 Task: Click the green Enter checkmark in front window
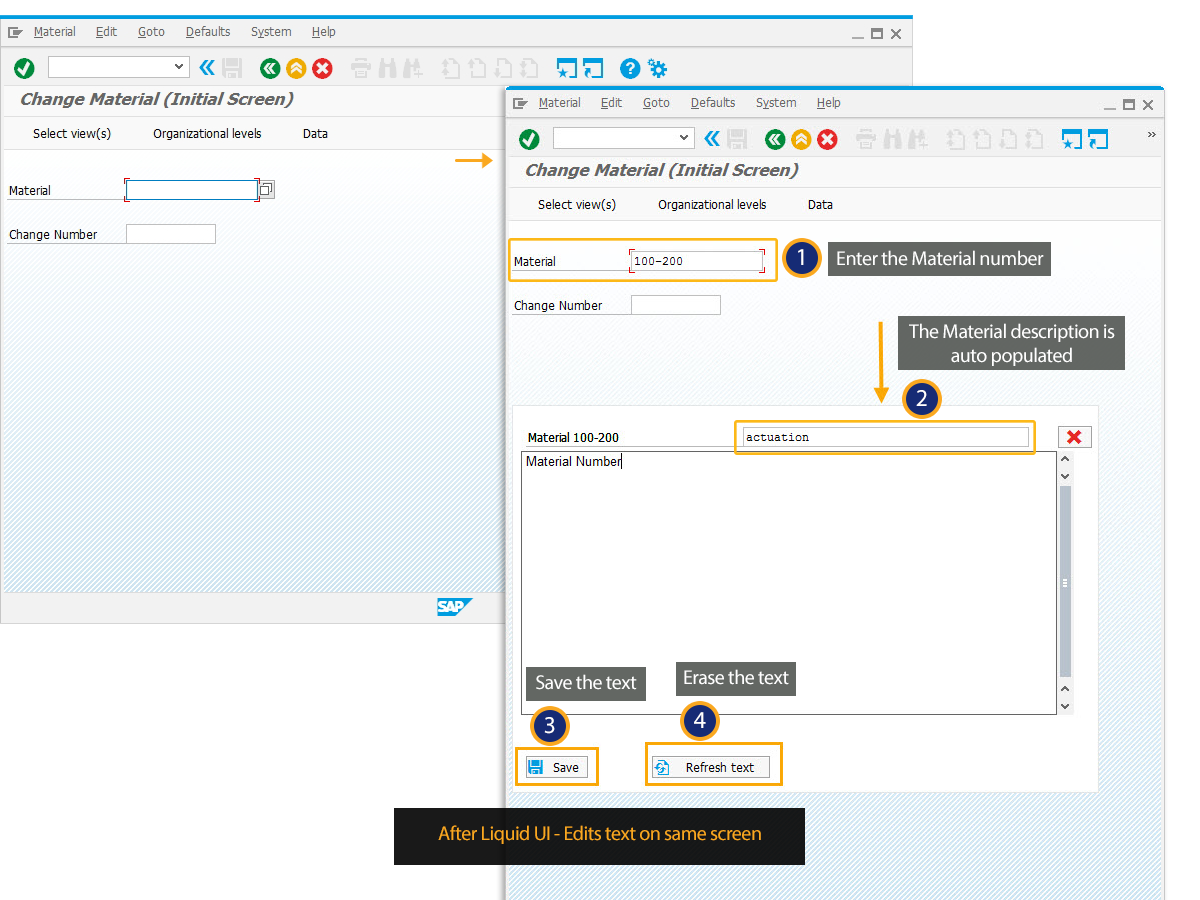coord(529,139)
